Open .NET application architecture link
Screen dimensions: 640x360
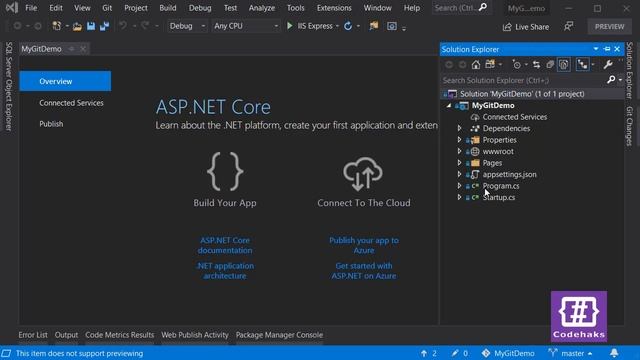click(225, 271)
